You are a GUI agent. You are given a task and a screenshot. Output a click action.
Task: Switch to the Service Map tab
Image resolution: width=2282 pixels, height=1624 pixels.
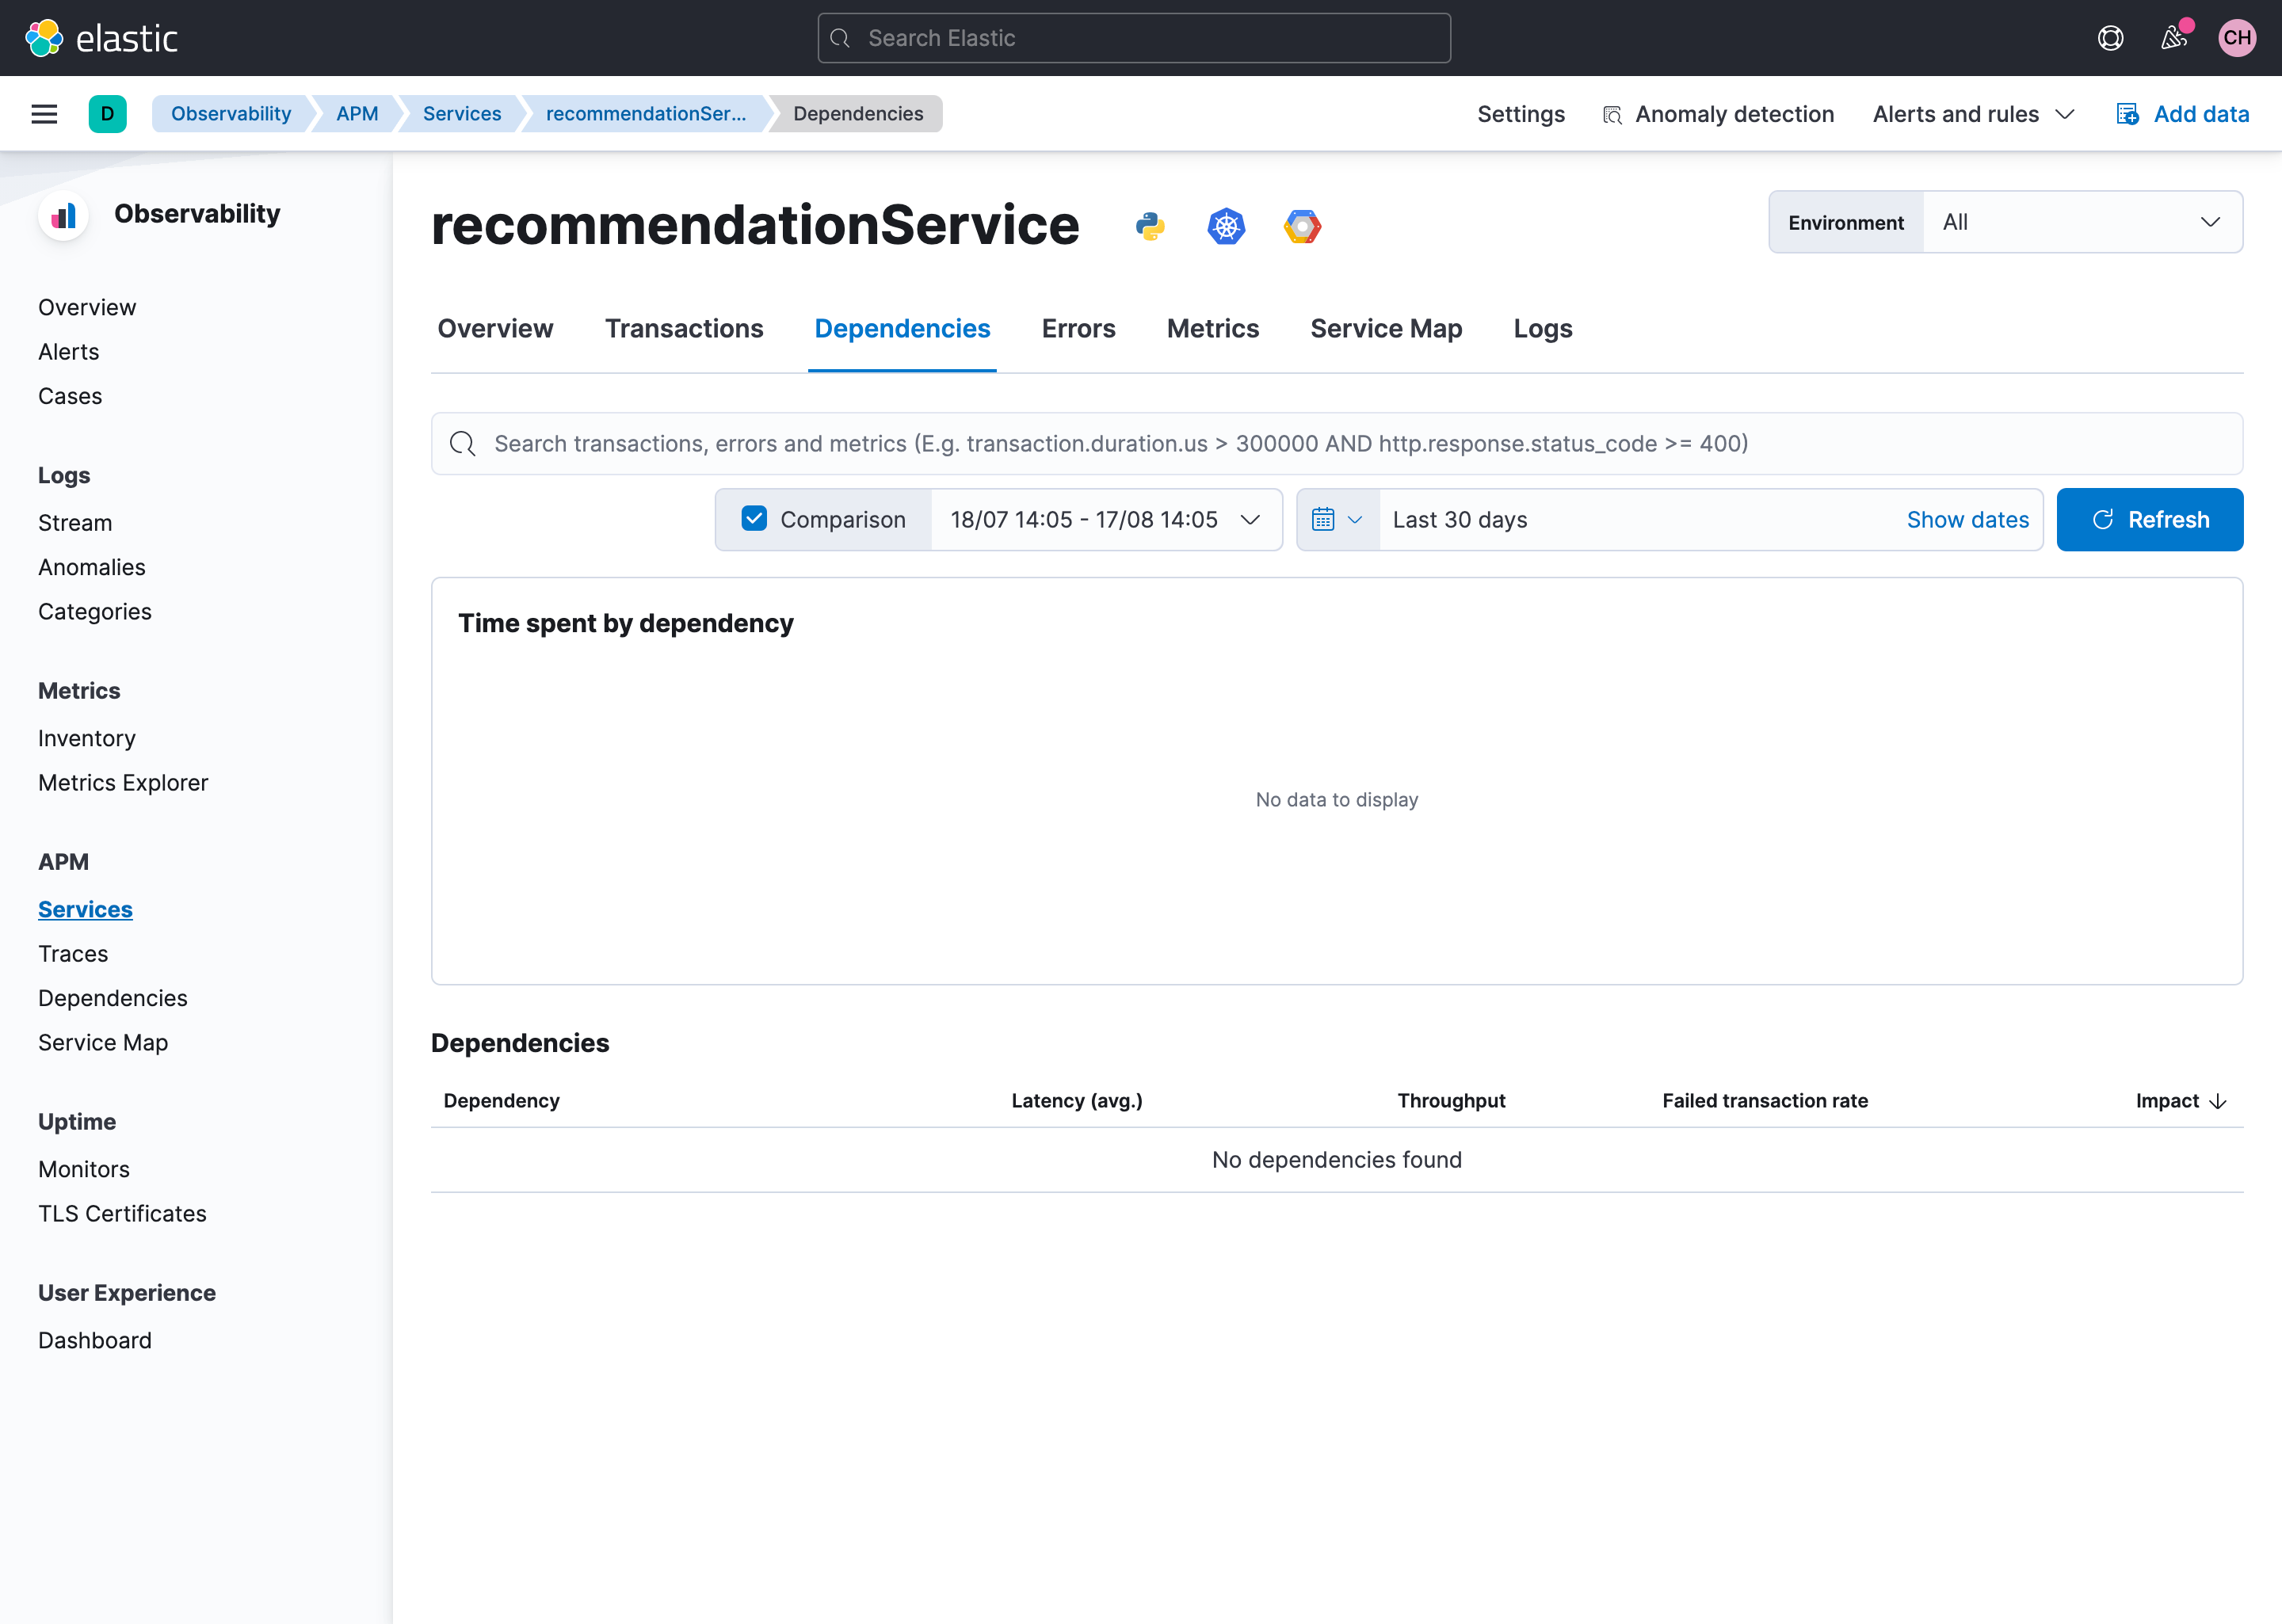[x=1386, y=328]
